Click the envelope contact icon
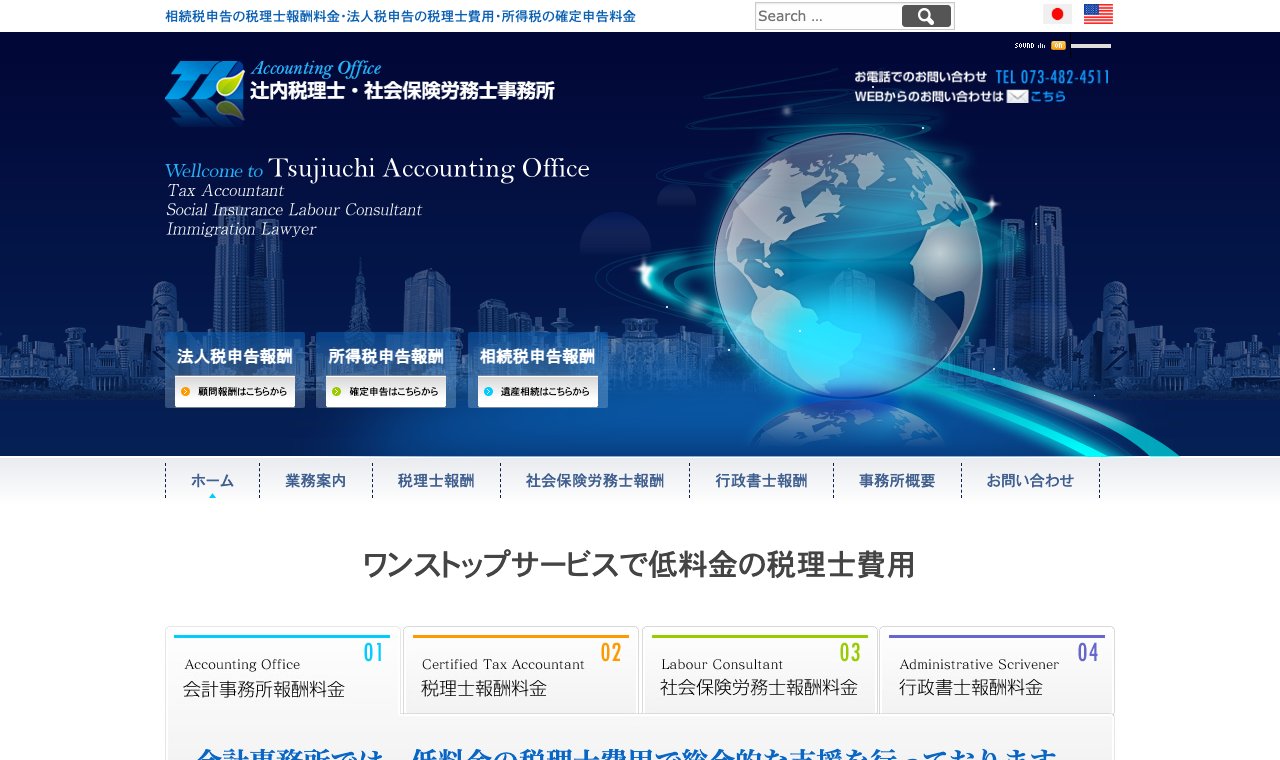 click(x=1017, y=96)
